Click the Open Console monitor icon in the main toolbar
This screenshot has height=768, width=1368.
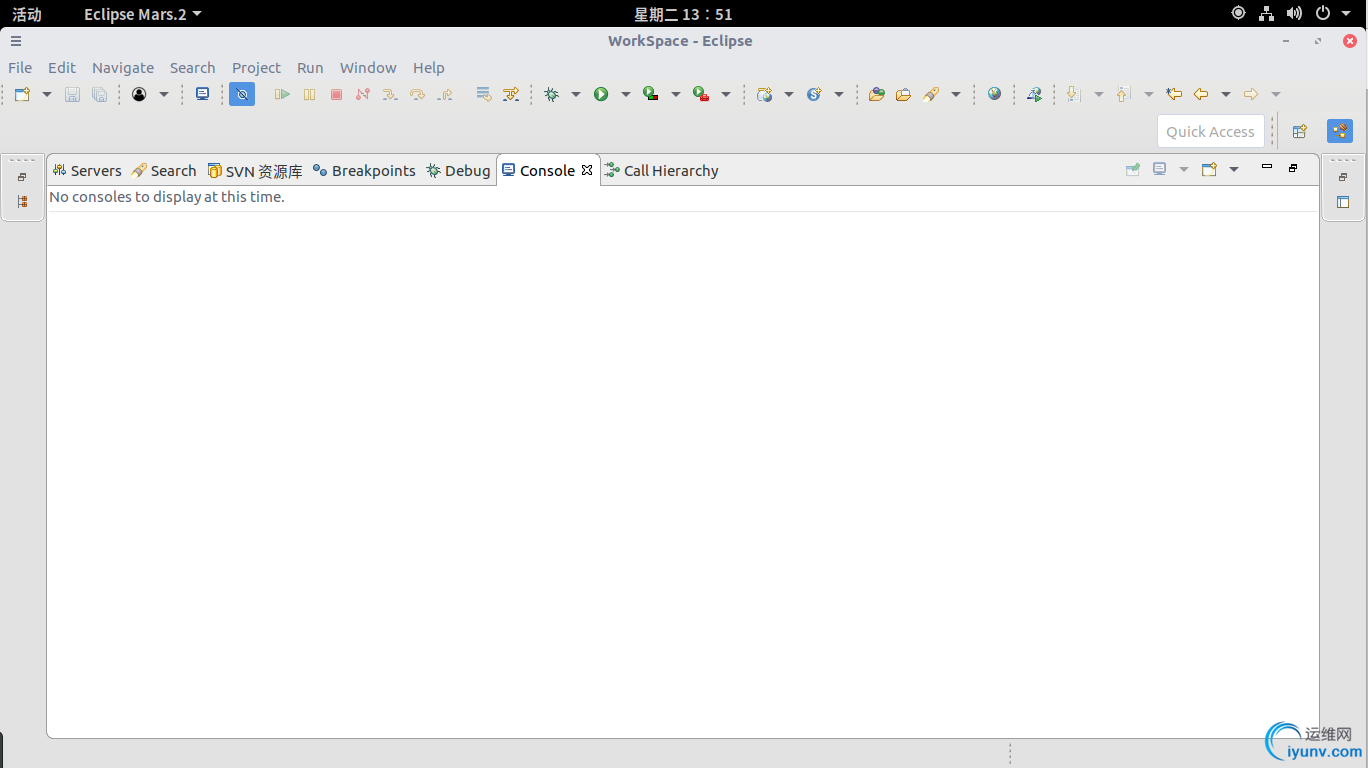pos(202,94)
